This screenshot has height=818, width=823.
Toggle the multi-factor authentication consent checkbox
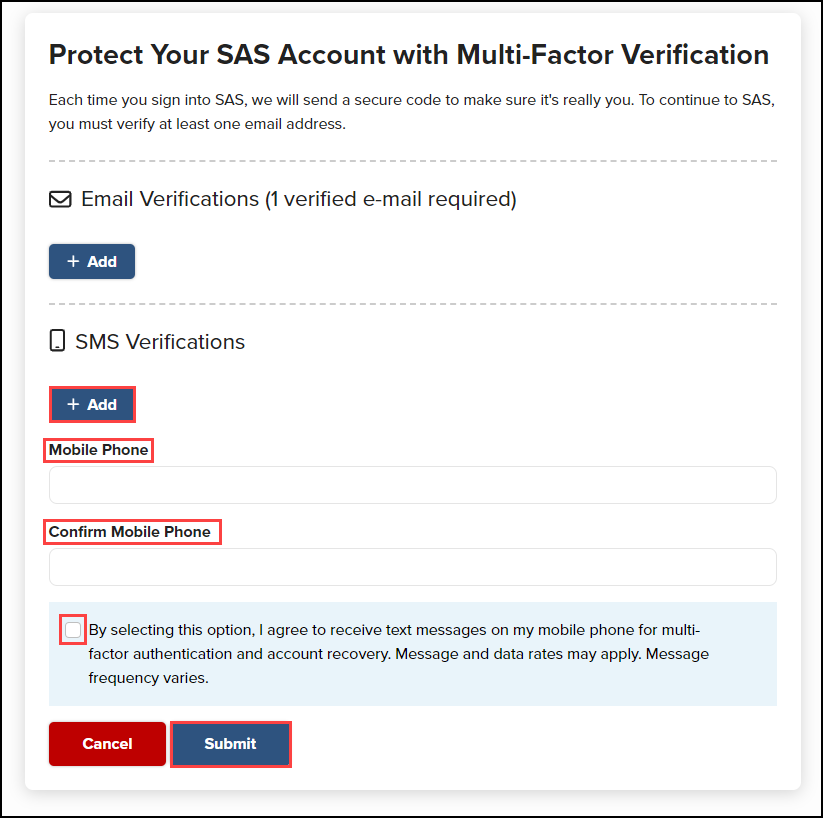[72, 629]
